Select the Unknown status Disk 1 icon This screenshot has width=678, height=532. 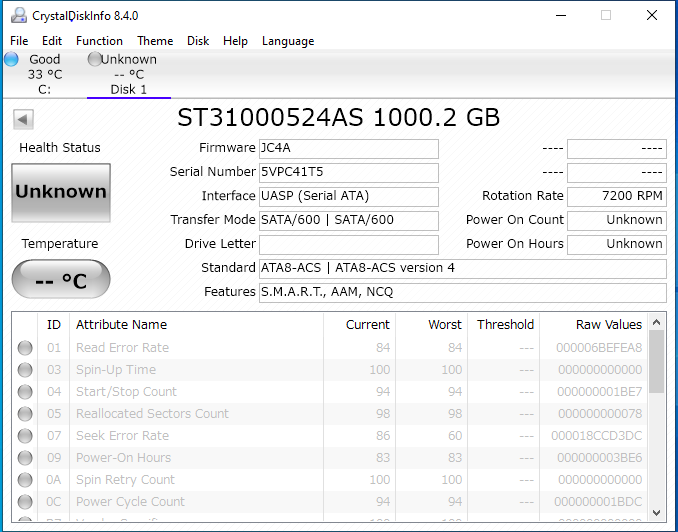(x=95, y=59)
